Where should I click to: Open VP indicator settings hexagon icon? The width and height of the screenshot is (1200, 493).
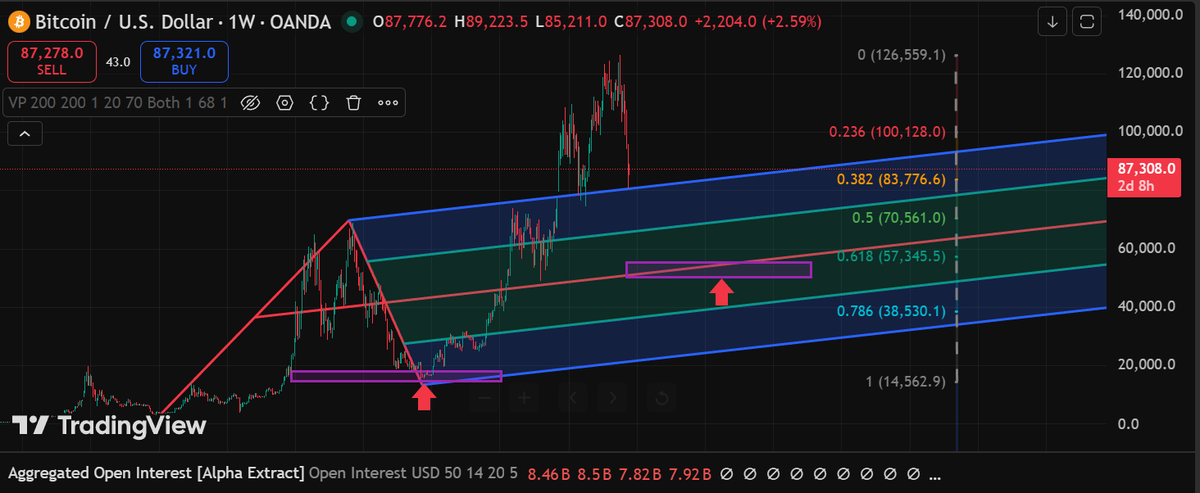pyautogui.click(x=285, y=102)
